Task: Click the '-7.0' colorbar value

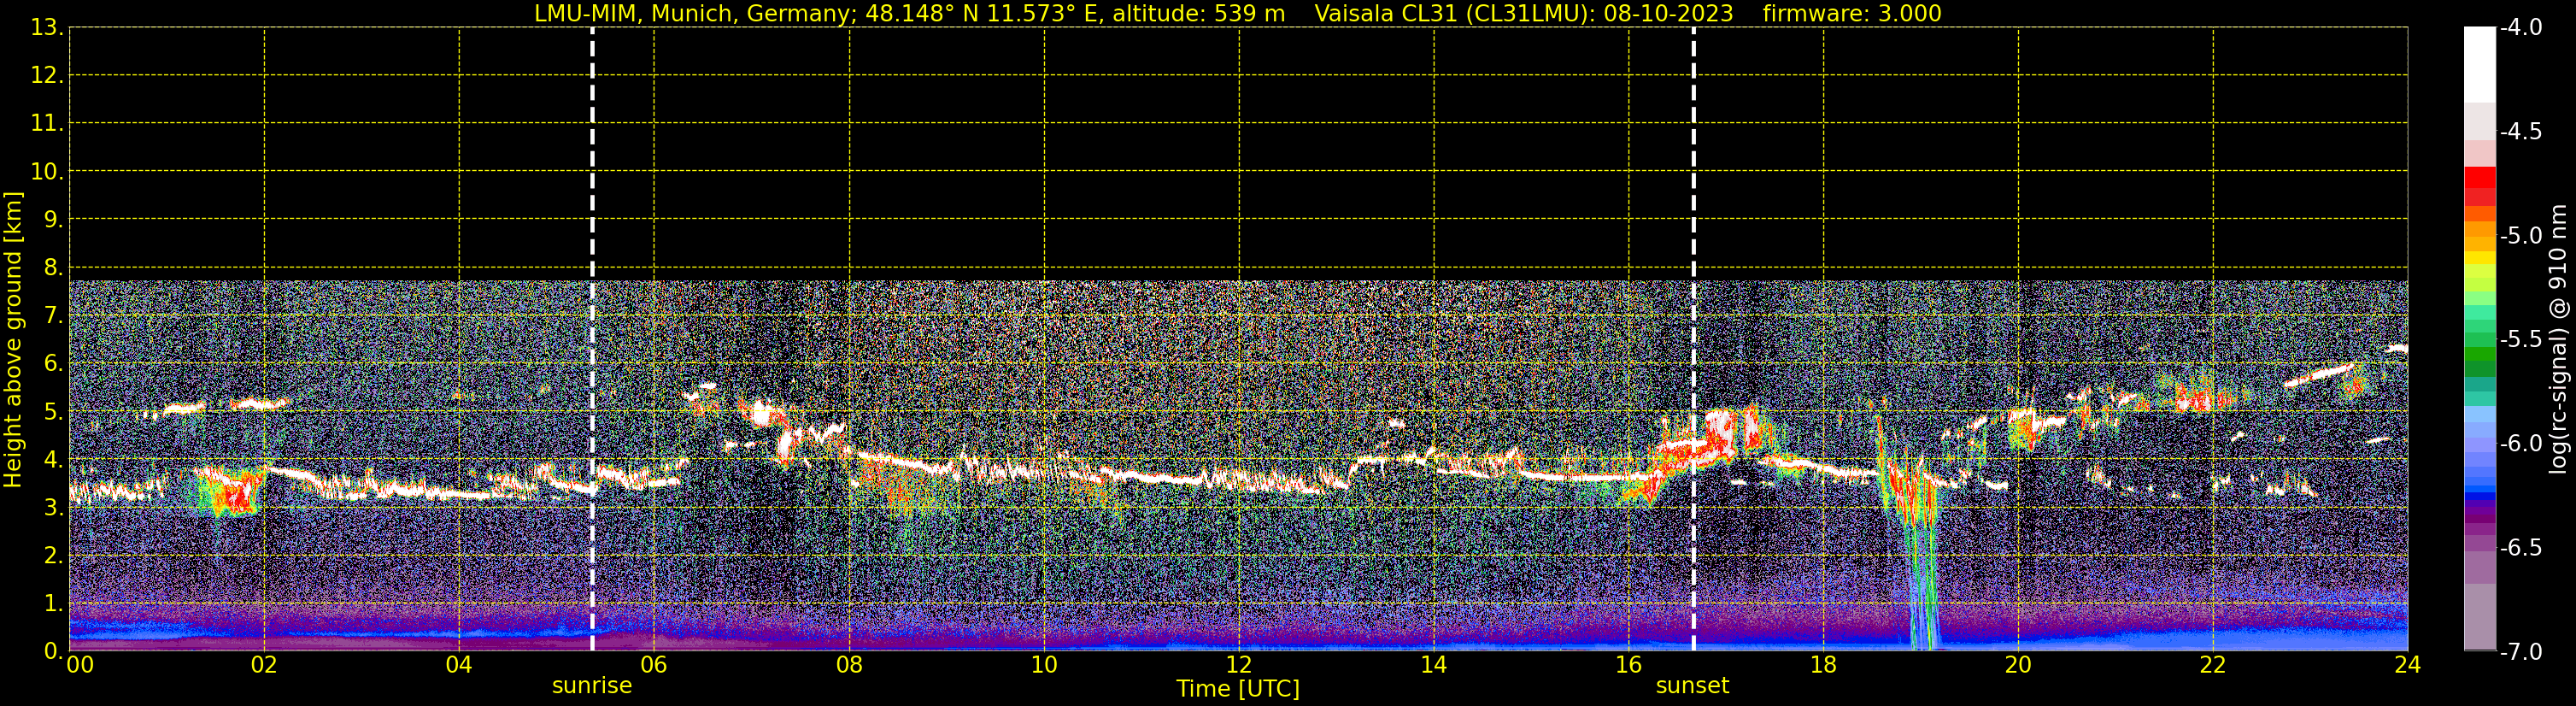Action: (2520, 651)
